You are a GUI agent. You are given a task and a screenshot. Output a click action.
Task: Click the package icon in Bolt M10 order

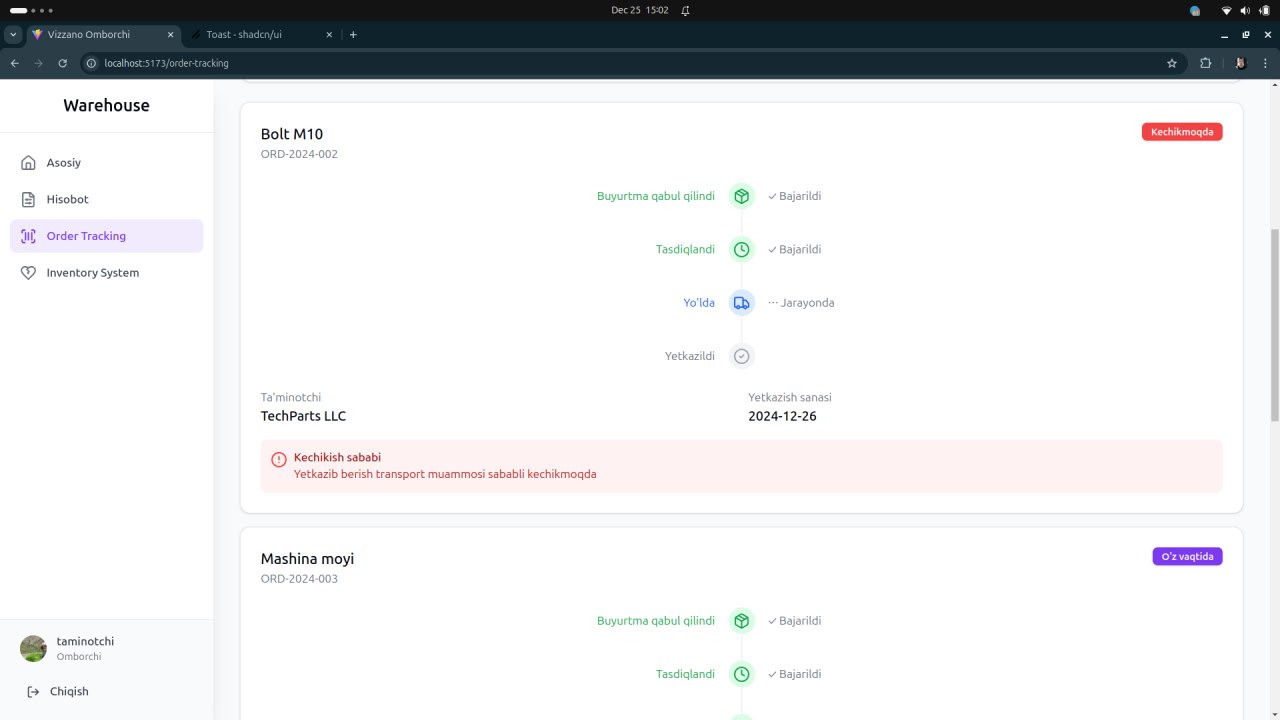[741, 196]
